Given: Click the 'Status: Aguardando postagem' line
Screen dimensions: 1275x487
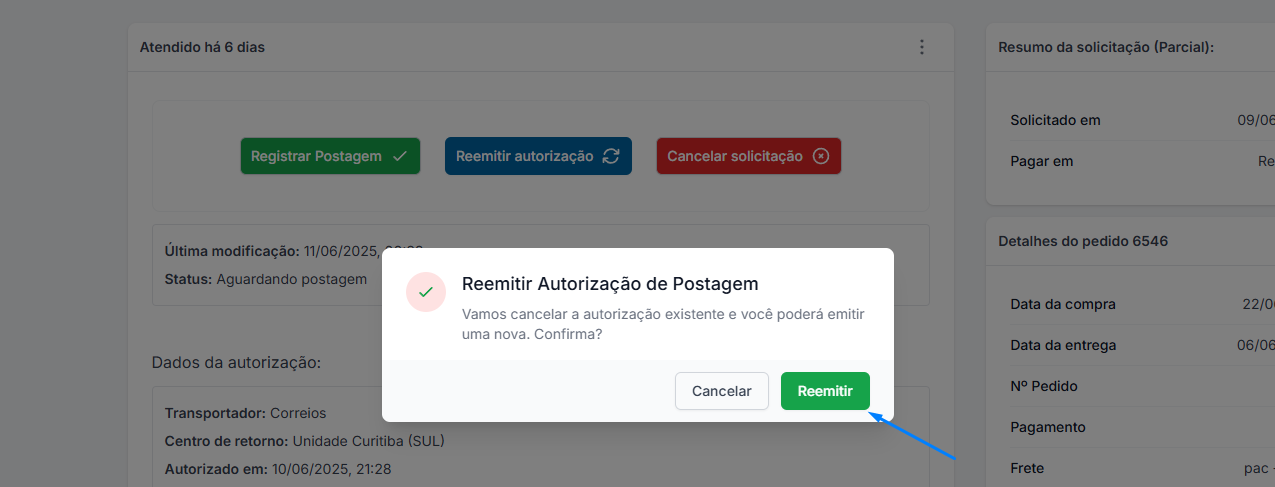Looking at the screenshot, I should pyautogui.click(x=266, y=279).
